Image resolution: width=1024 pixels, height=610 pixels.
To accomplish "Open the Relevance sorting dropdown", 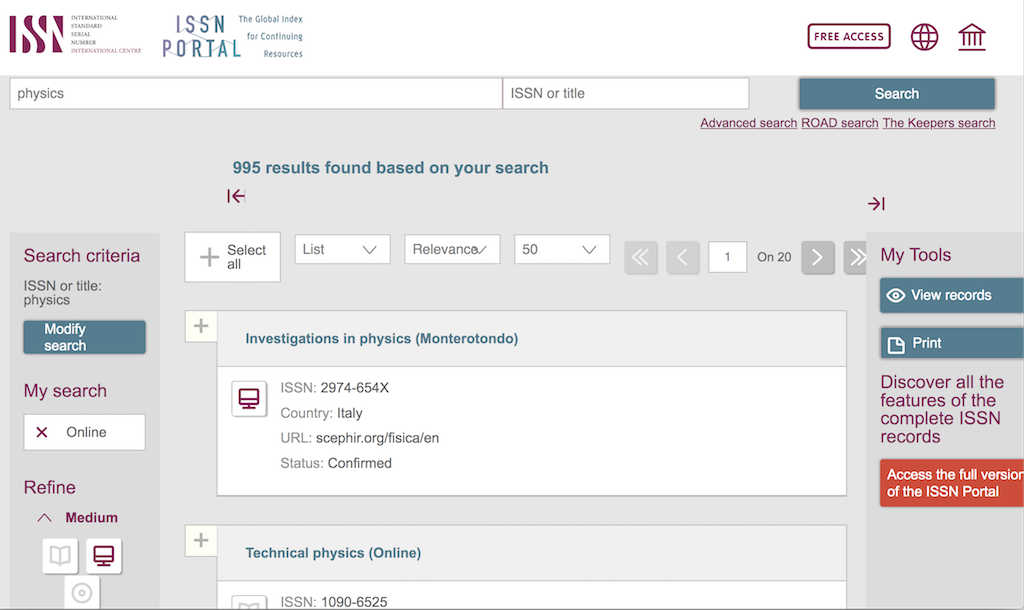I will click(x=452, y=249).
